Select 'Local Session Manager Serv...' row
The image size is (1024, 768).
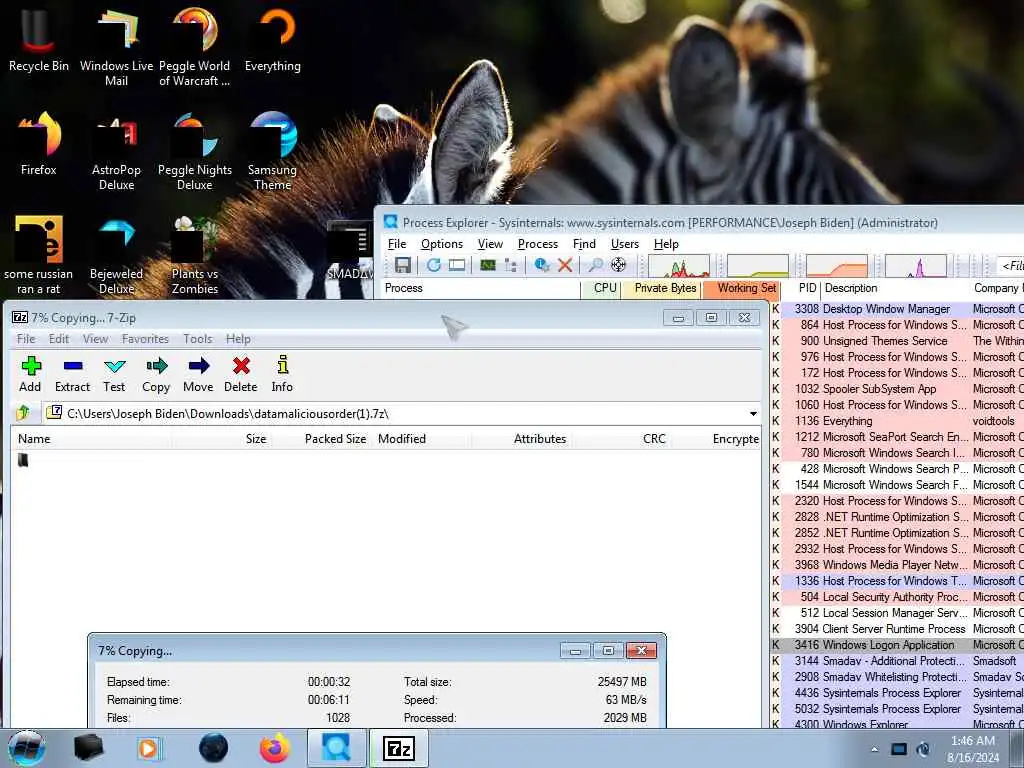click(897, 613)
